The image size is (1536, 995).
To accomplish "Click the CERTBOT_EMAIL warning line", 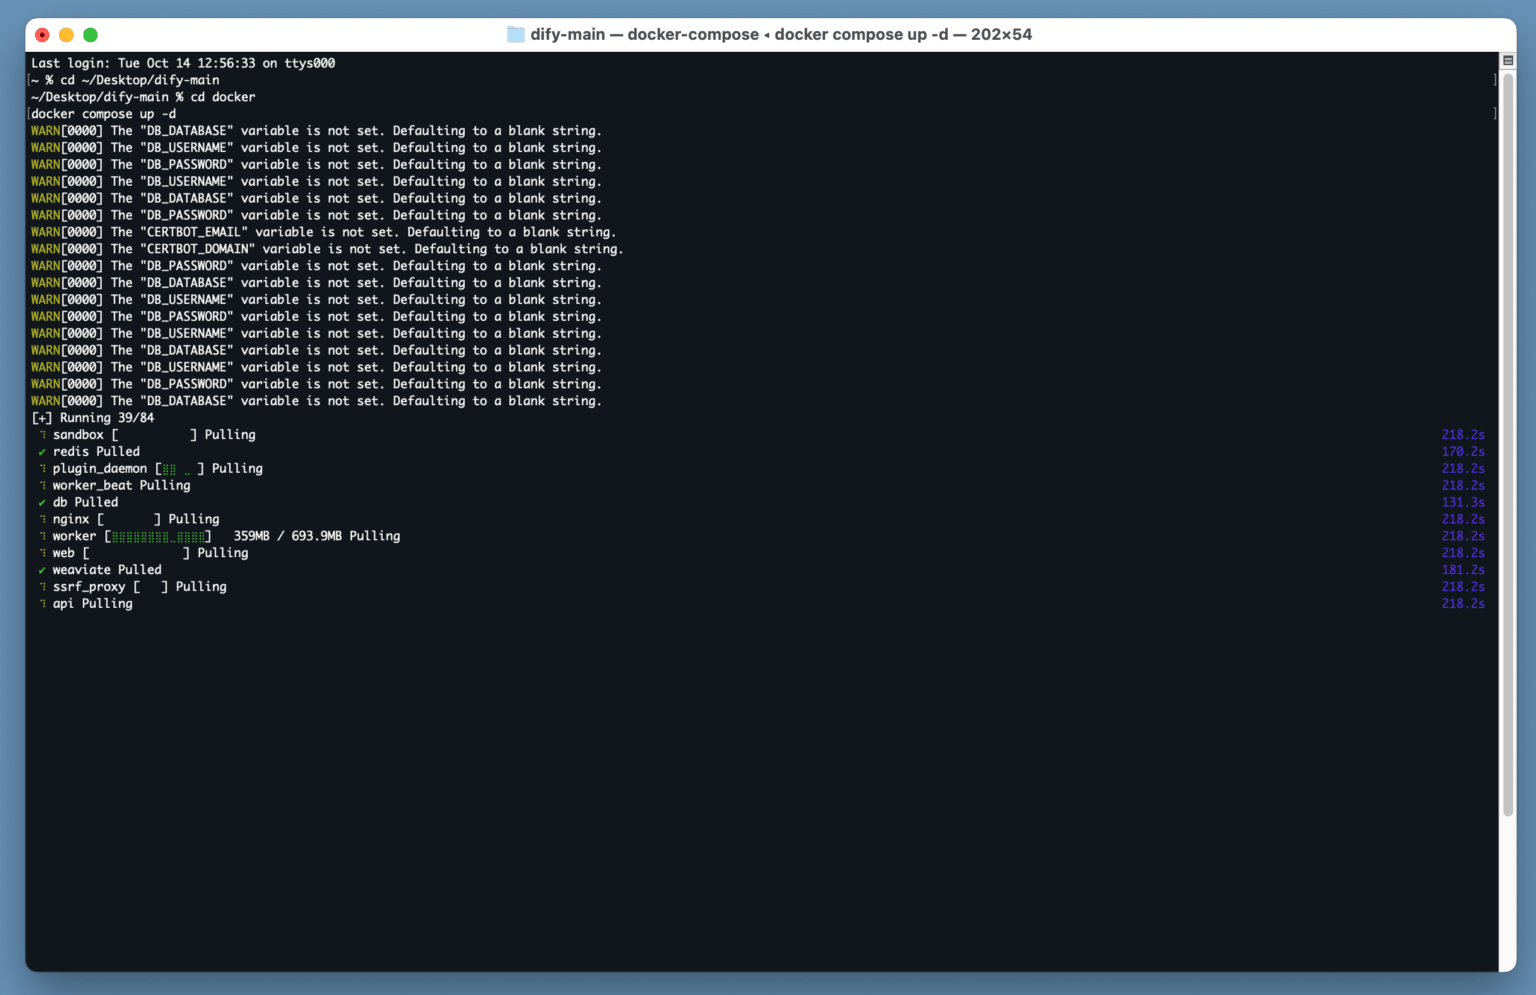I will coord(323,232).
